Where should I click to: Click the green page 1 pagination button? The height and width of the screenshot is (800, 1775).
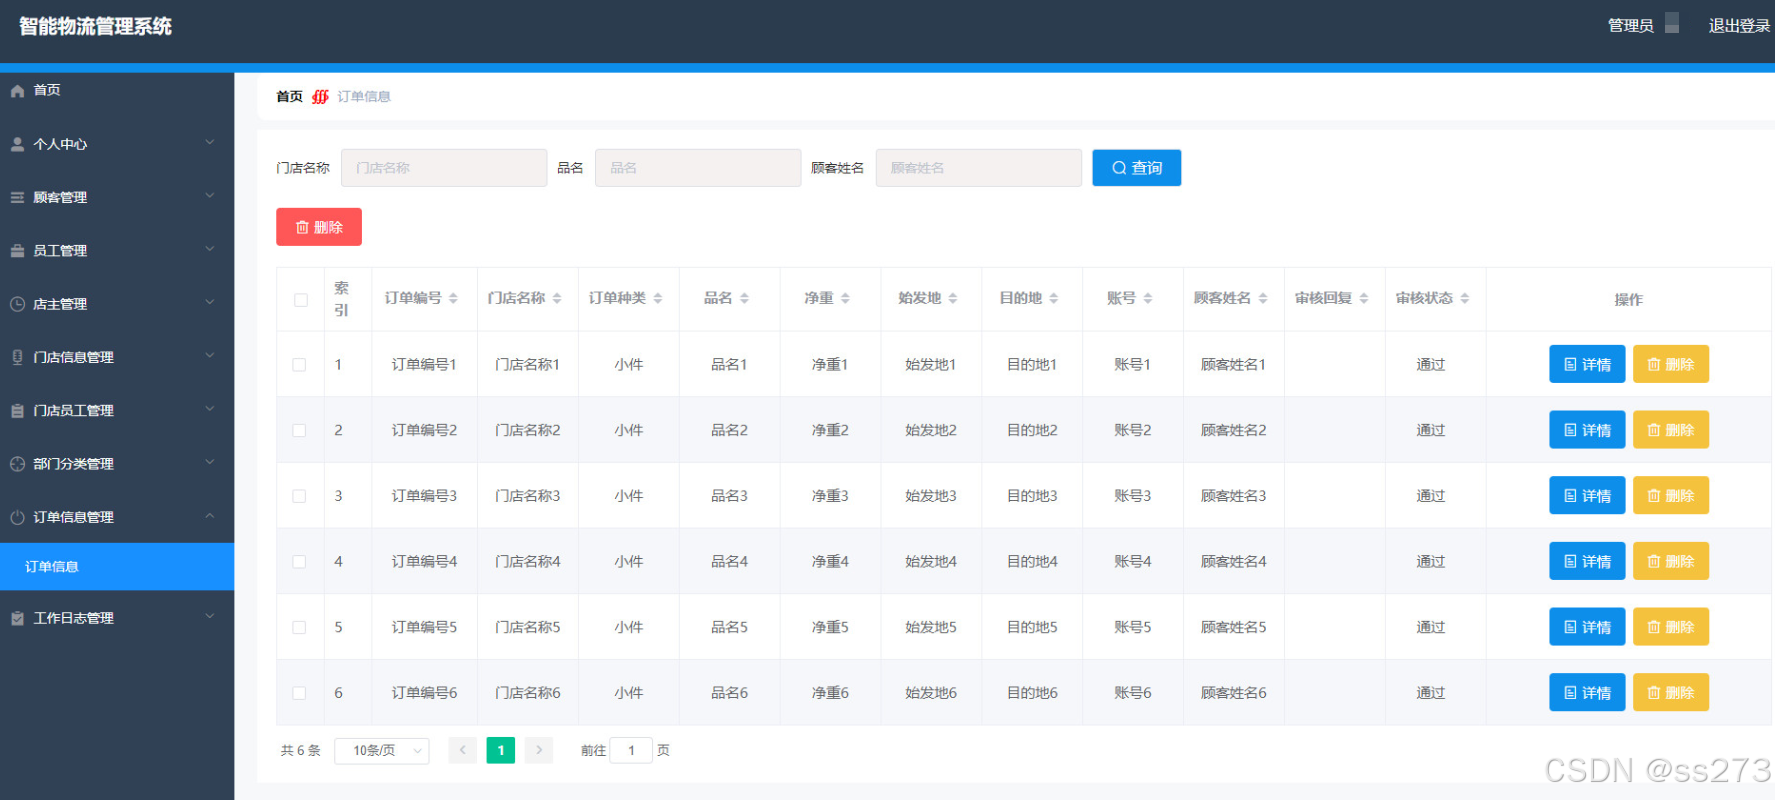point(501,750)
